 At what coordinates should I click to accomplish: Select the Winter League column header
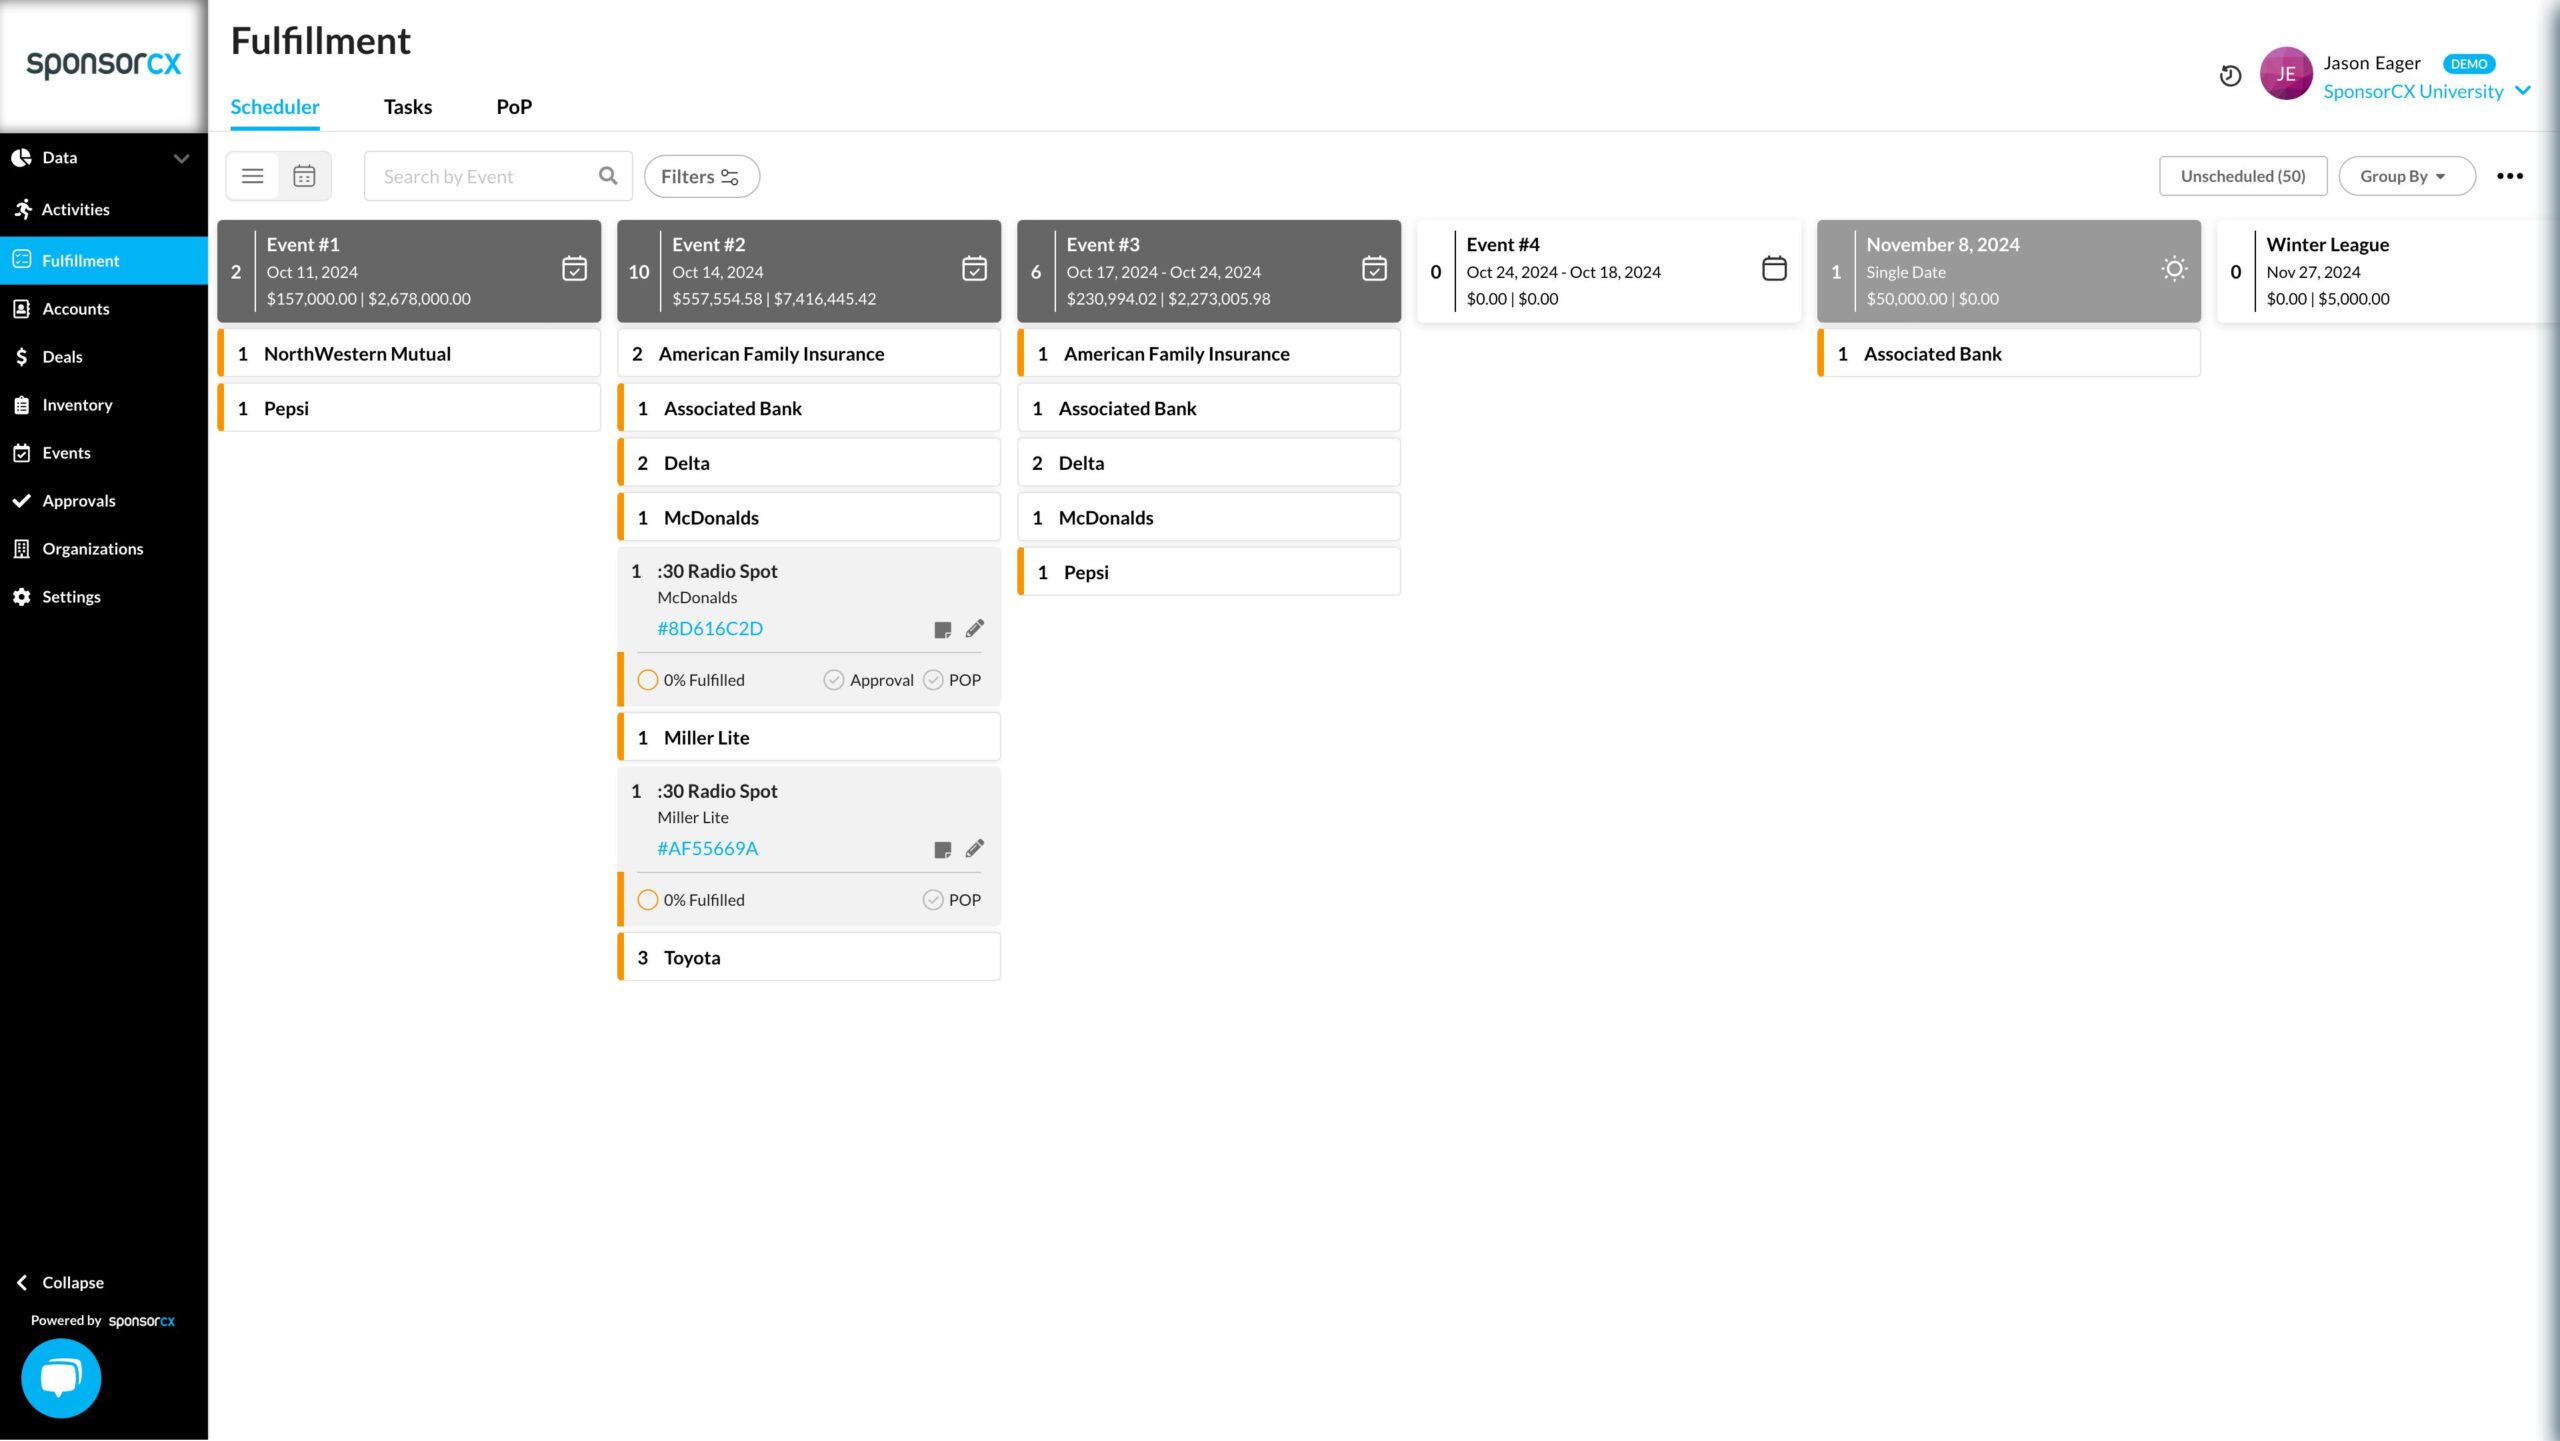[x=2388, y=271]
